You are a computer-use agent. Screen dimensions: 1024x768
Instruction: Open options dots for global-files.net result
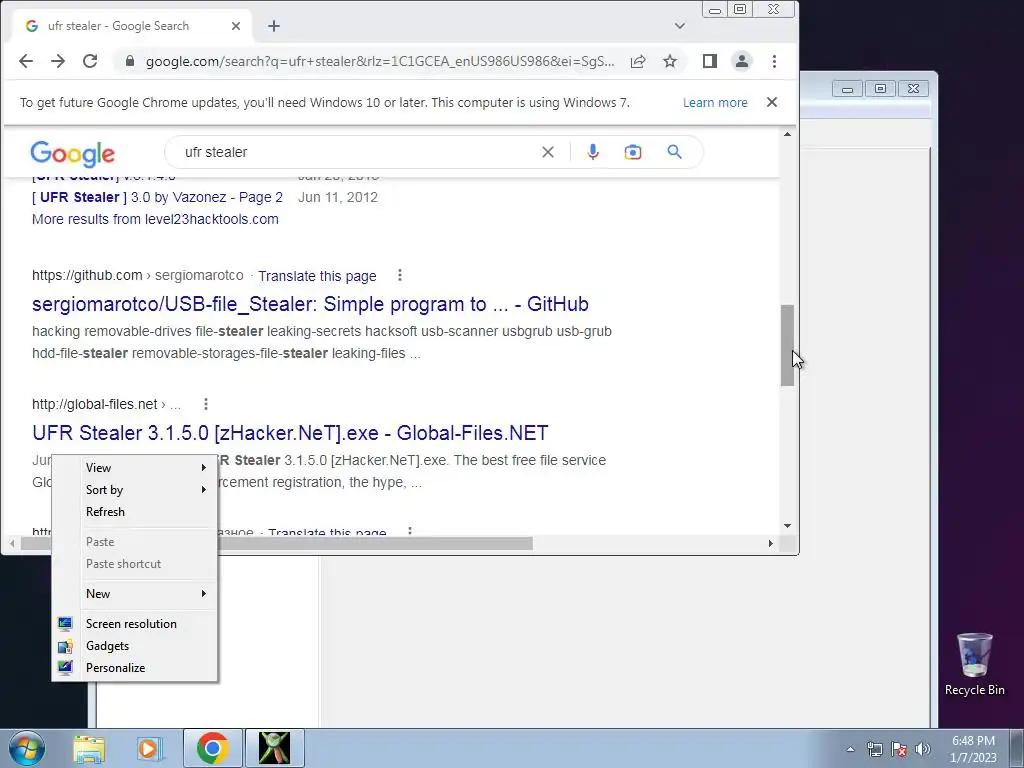[x=206, y=404]
